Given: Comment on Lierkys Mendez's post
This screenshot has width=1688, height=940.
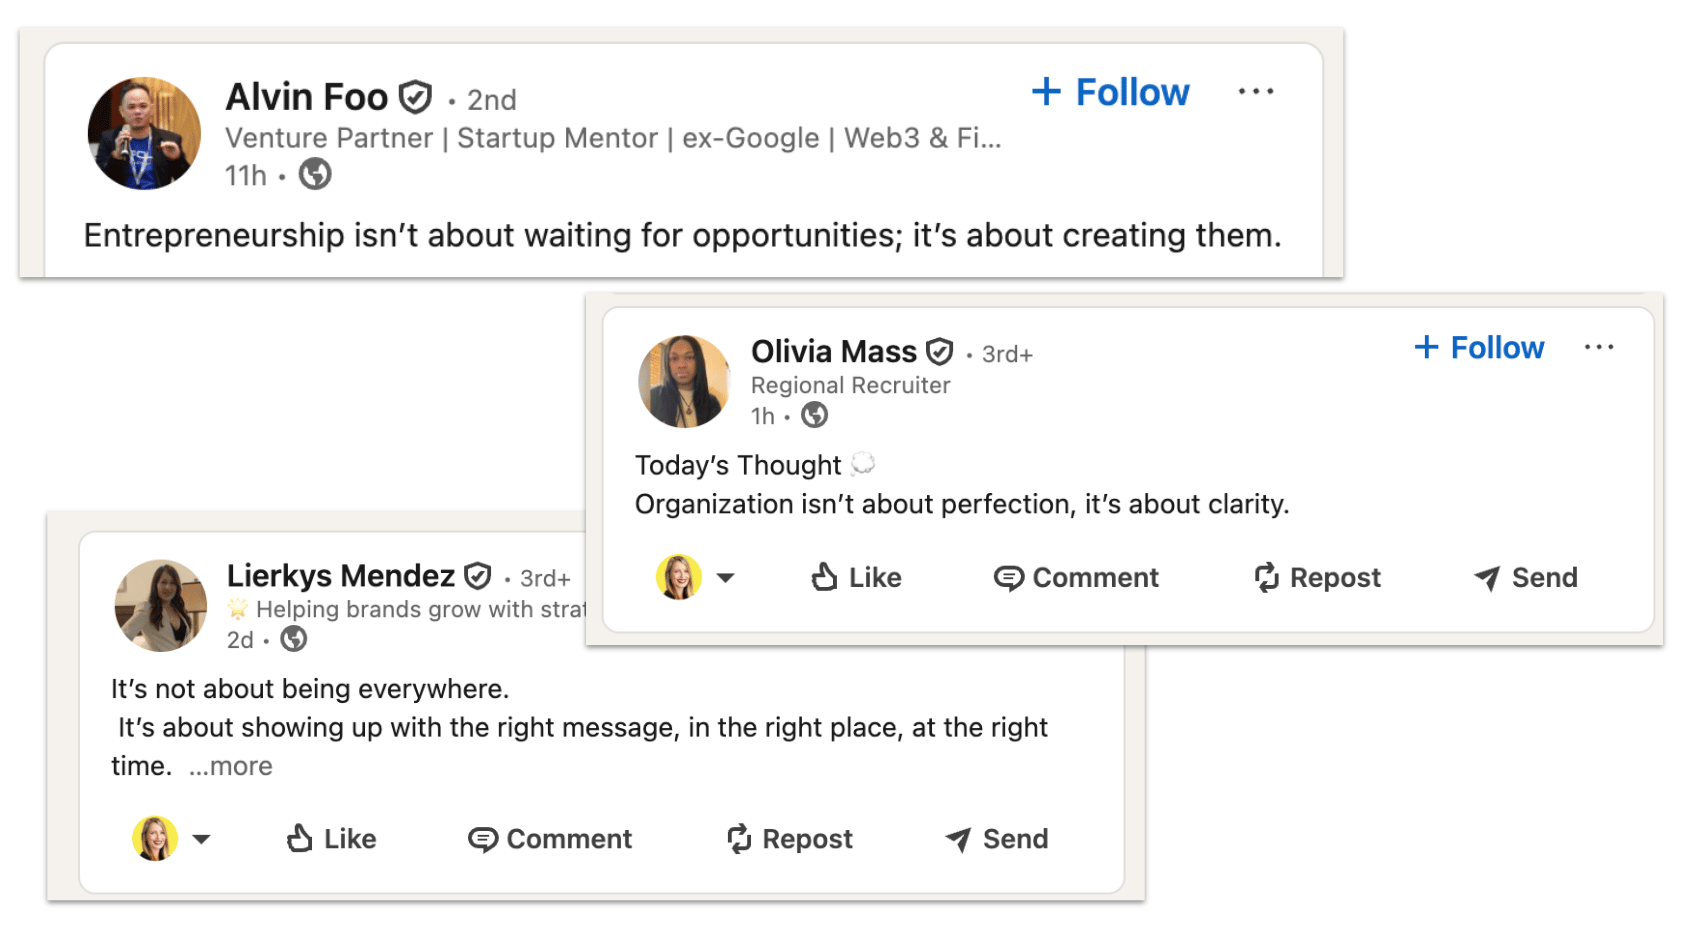Looking at the screenshot, I should pos(550,839).
